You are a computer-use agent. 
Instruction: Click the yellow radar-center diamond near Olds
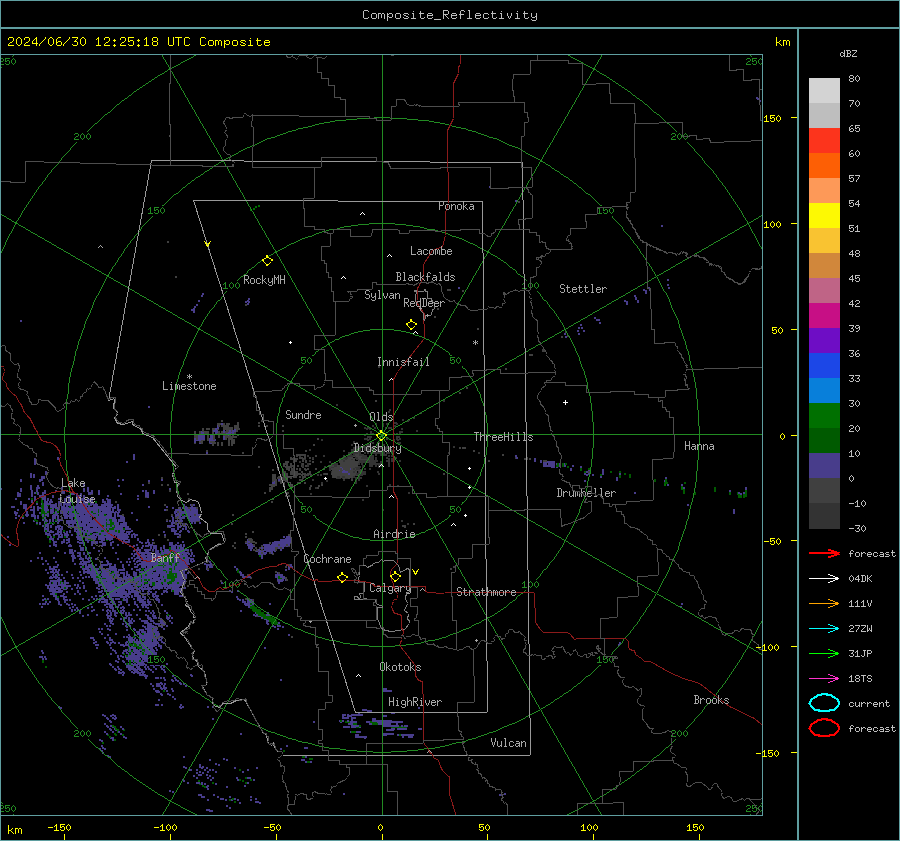381,436
